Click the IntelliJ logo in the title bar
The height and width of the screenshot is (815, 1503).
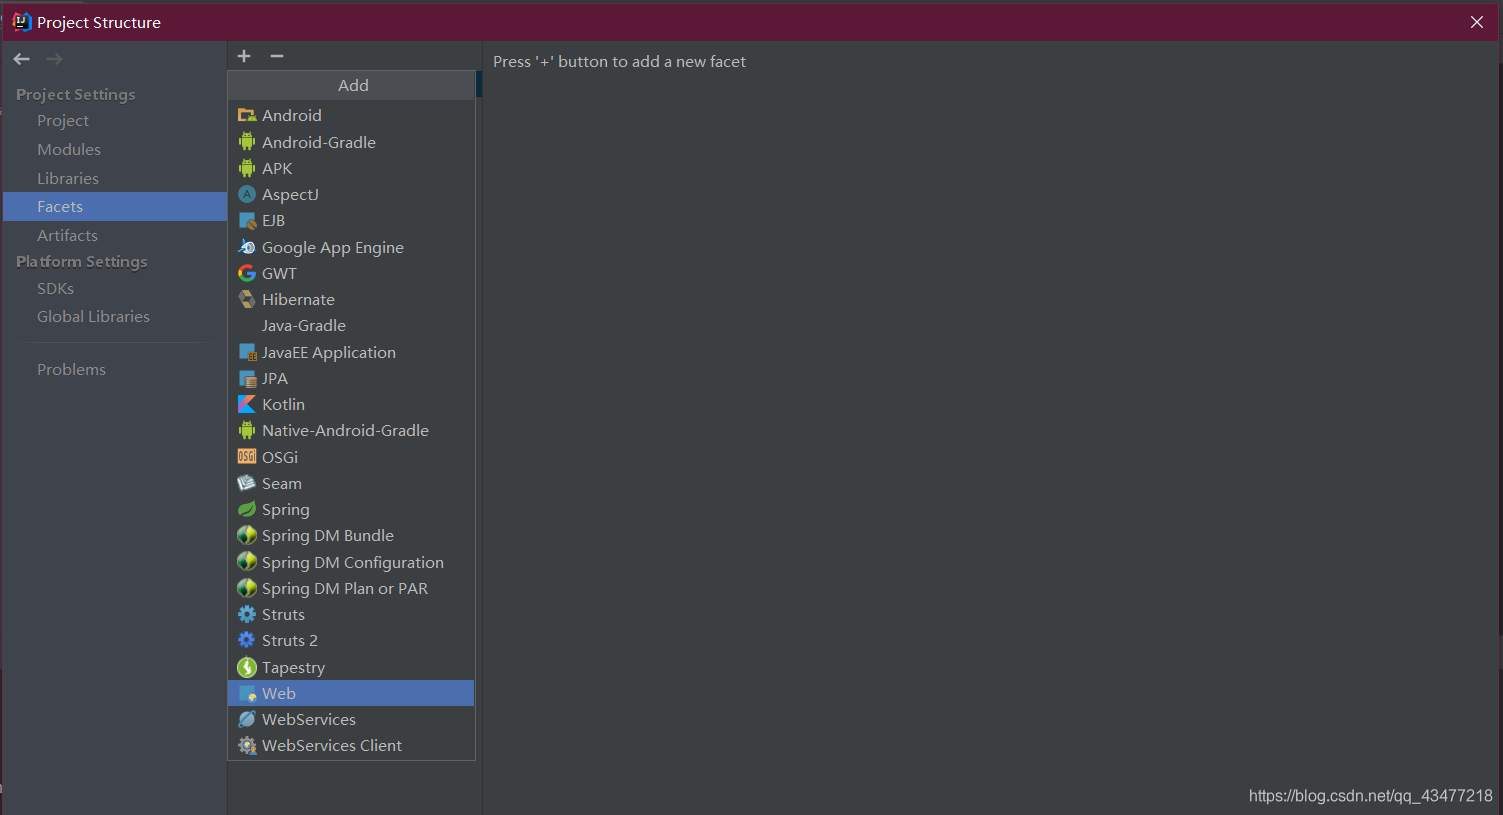tap(22, 22)
